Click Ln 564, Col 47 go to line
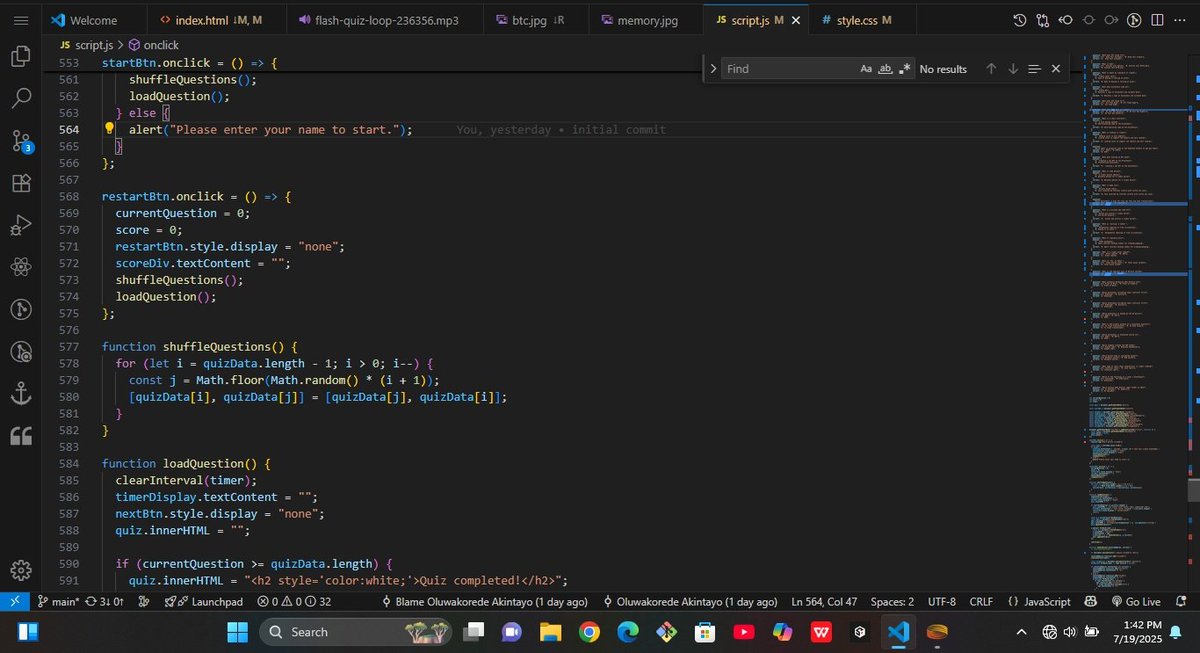Screen dimensions: 1200x653 824,602
